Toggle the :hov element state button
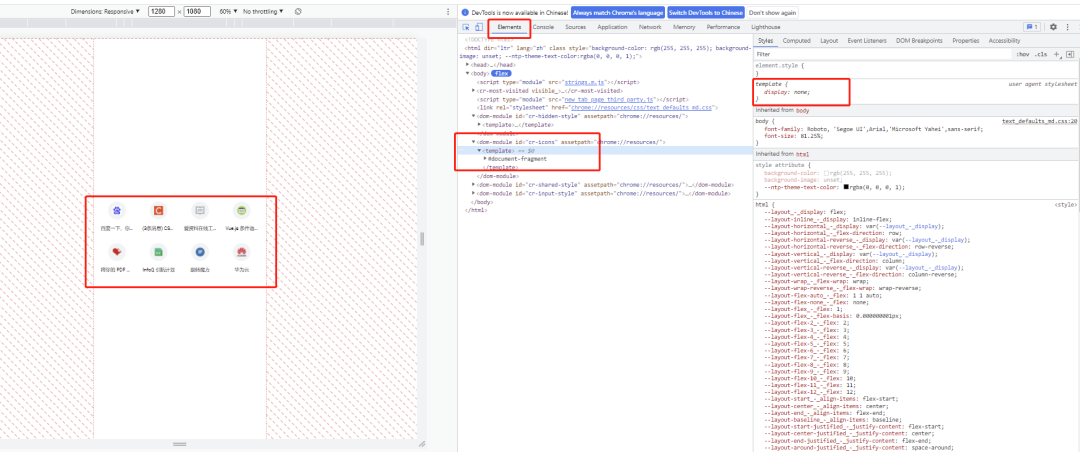The image size is (1080, 452). [1023, 54]
